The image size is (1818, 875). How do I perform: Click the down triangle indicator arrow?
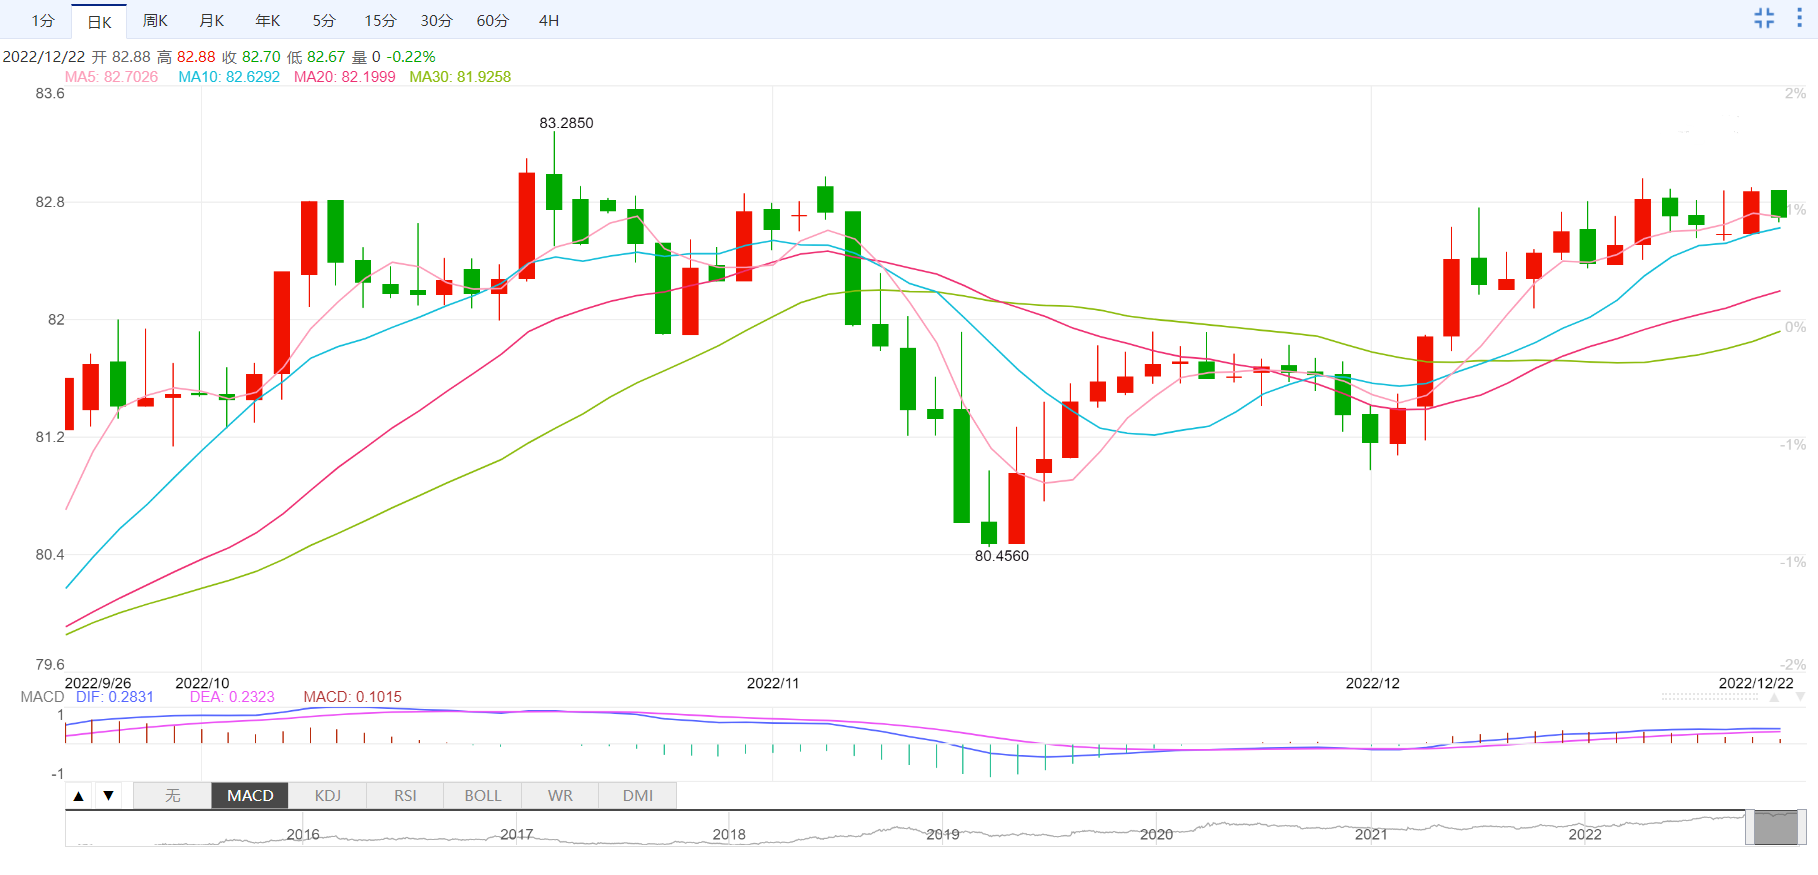pos(108,796)
